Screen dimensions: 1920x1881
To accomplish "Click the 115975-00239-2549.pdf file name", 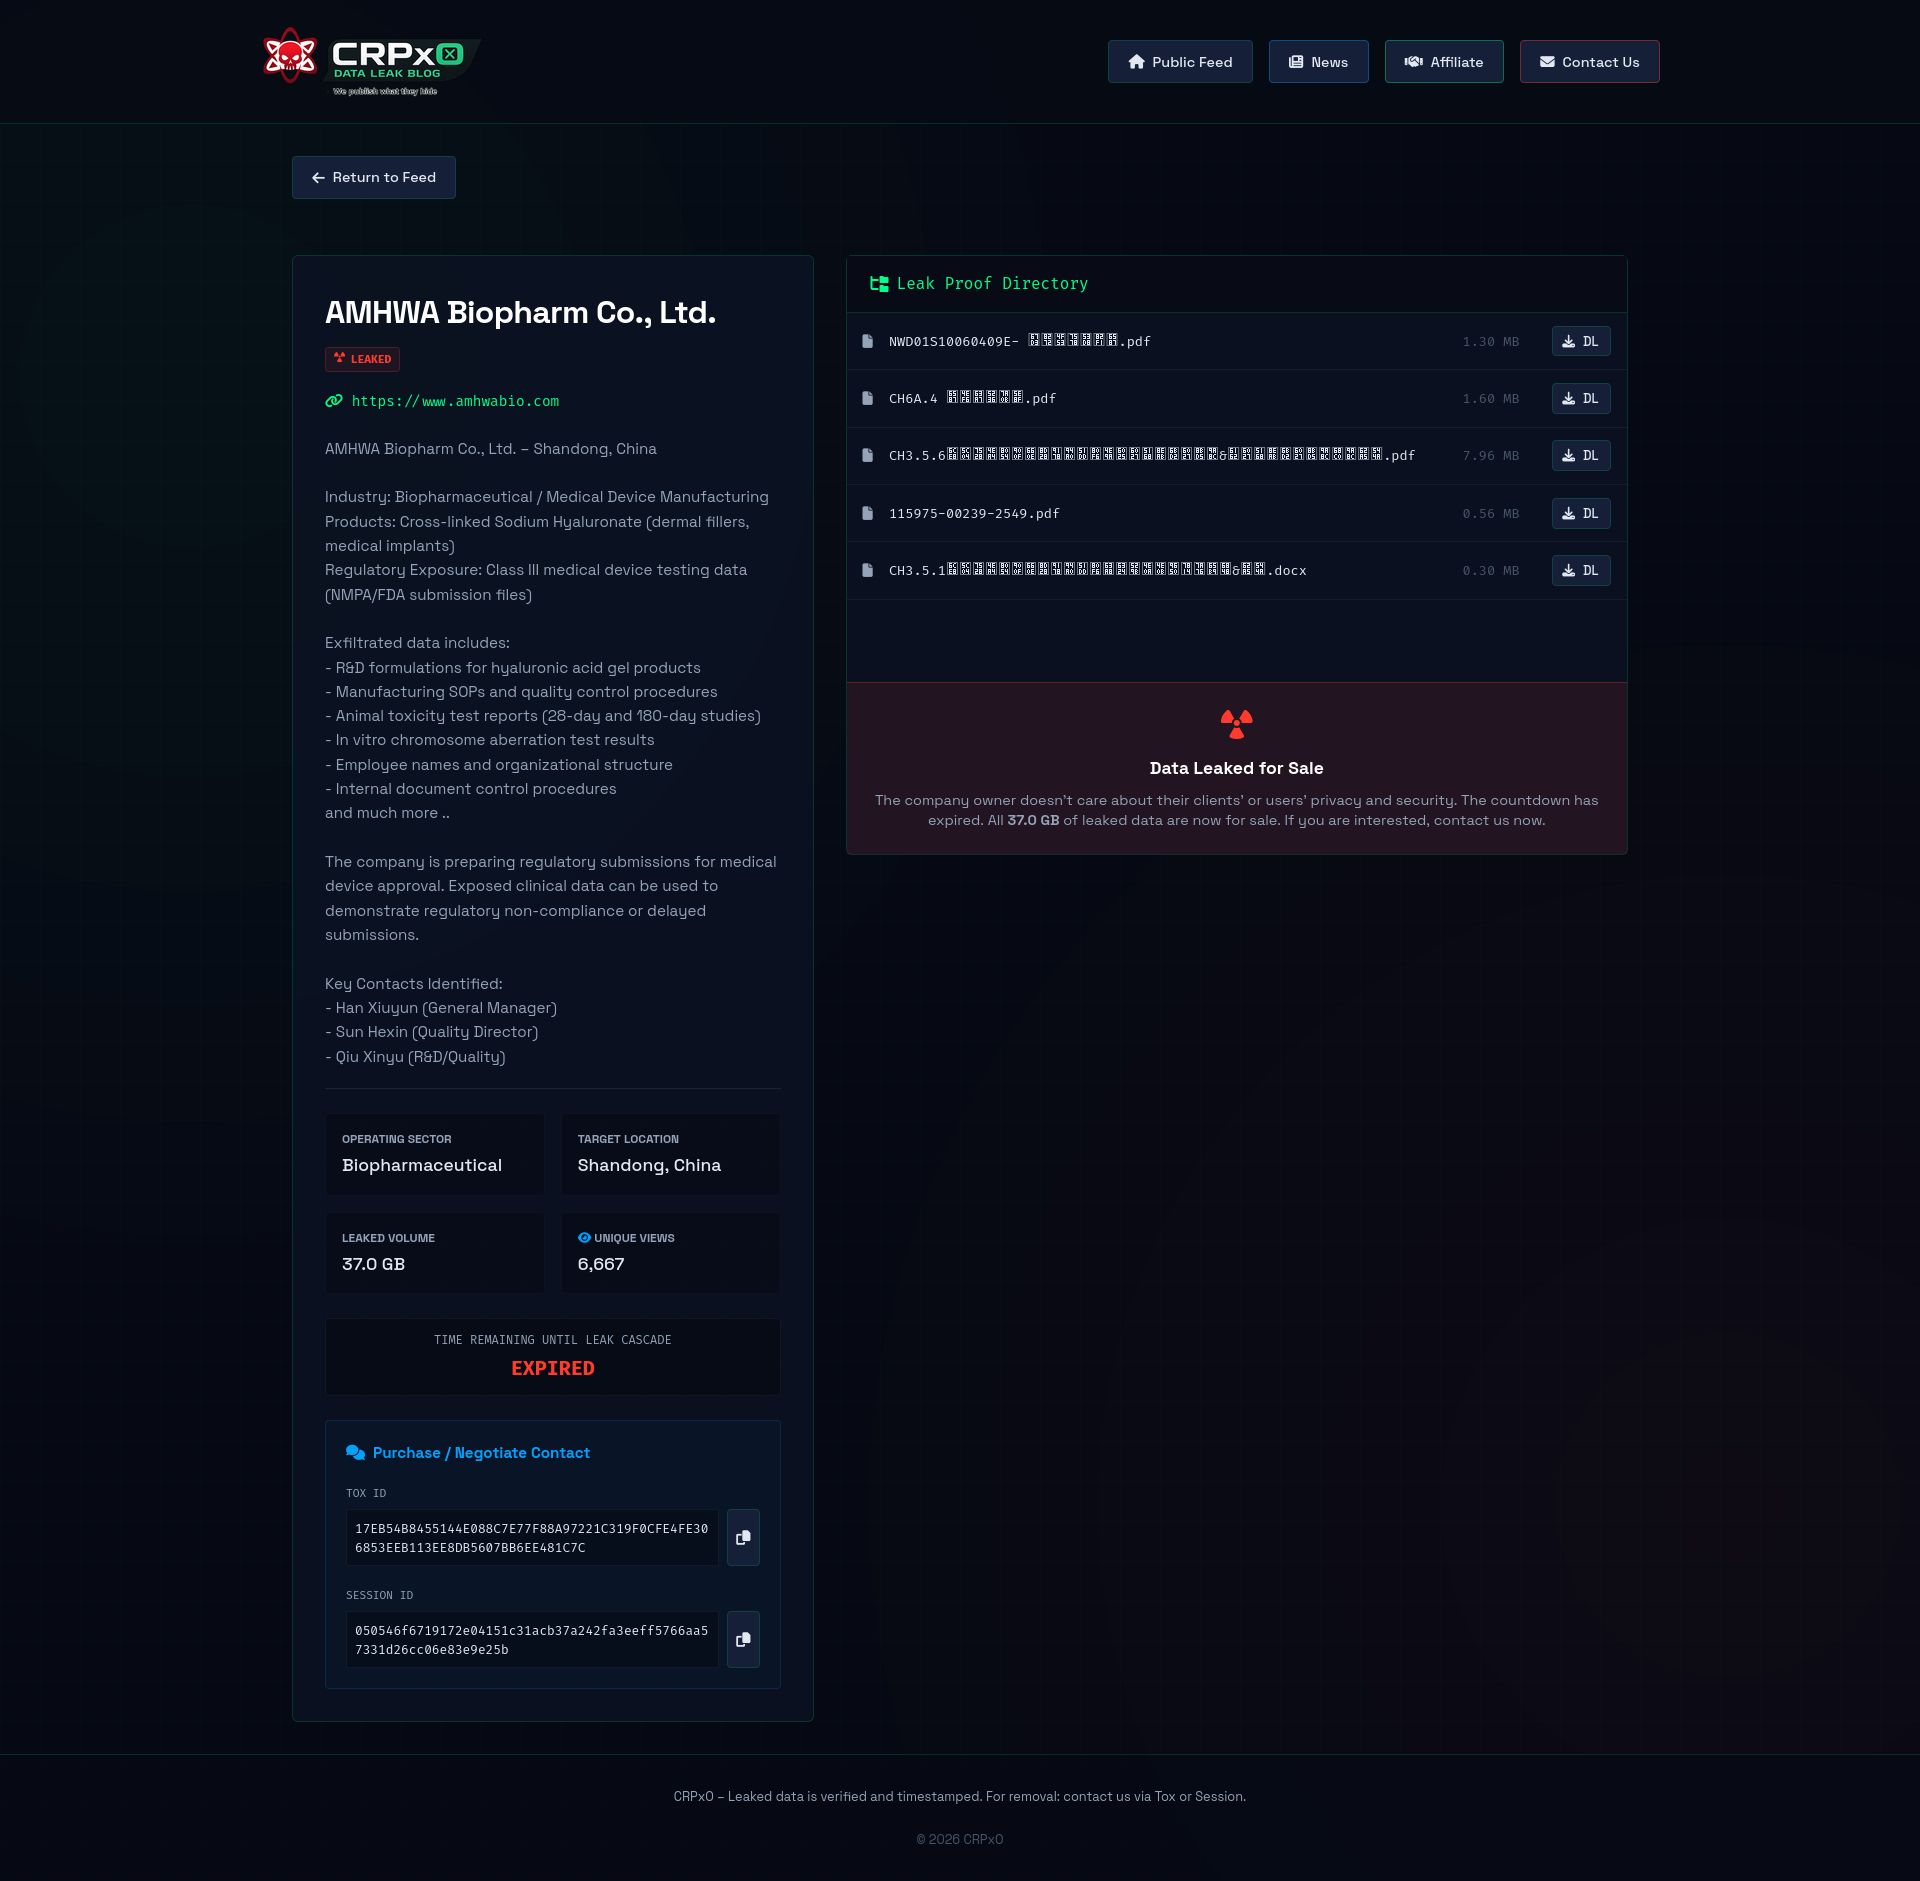I will tap(974, 514).
